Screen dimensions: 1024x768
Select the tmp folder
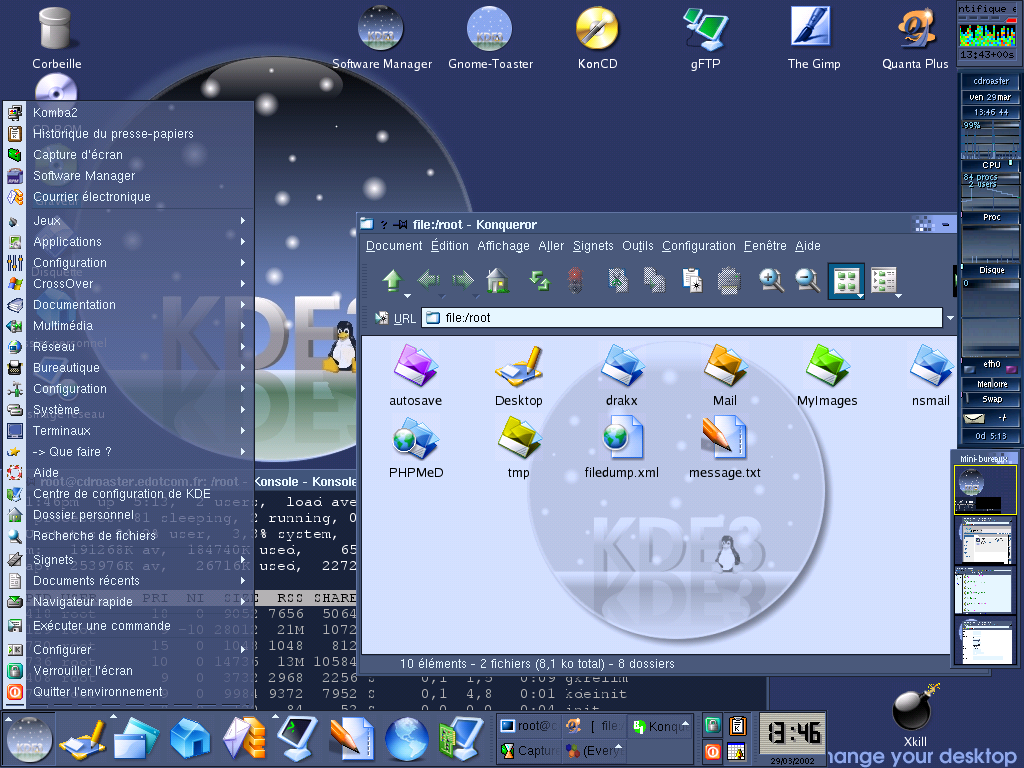click(x=519, y=448)
